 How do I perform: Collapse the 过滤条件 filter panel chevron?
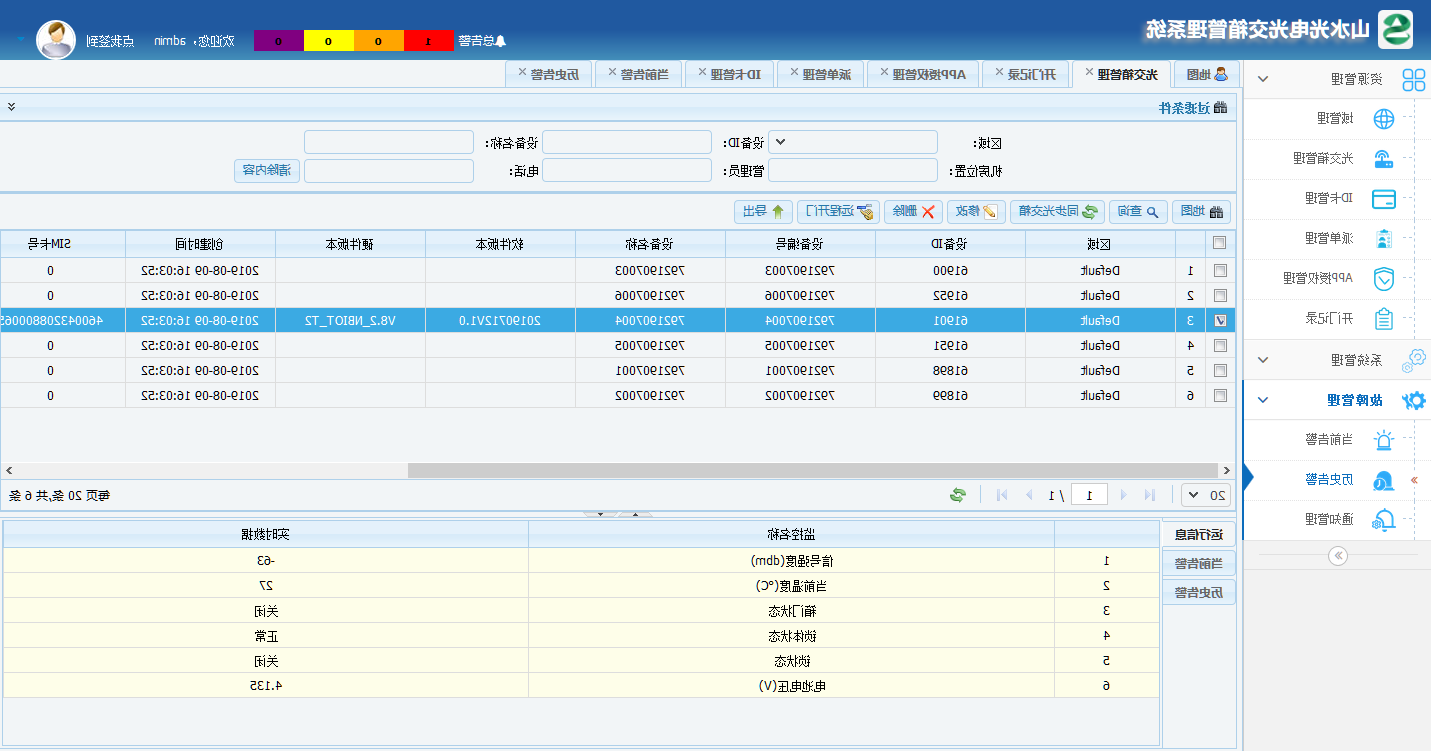[11, 107]
